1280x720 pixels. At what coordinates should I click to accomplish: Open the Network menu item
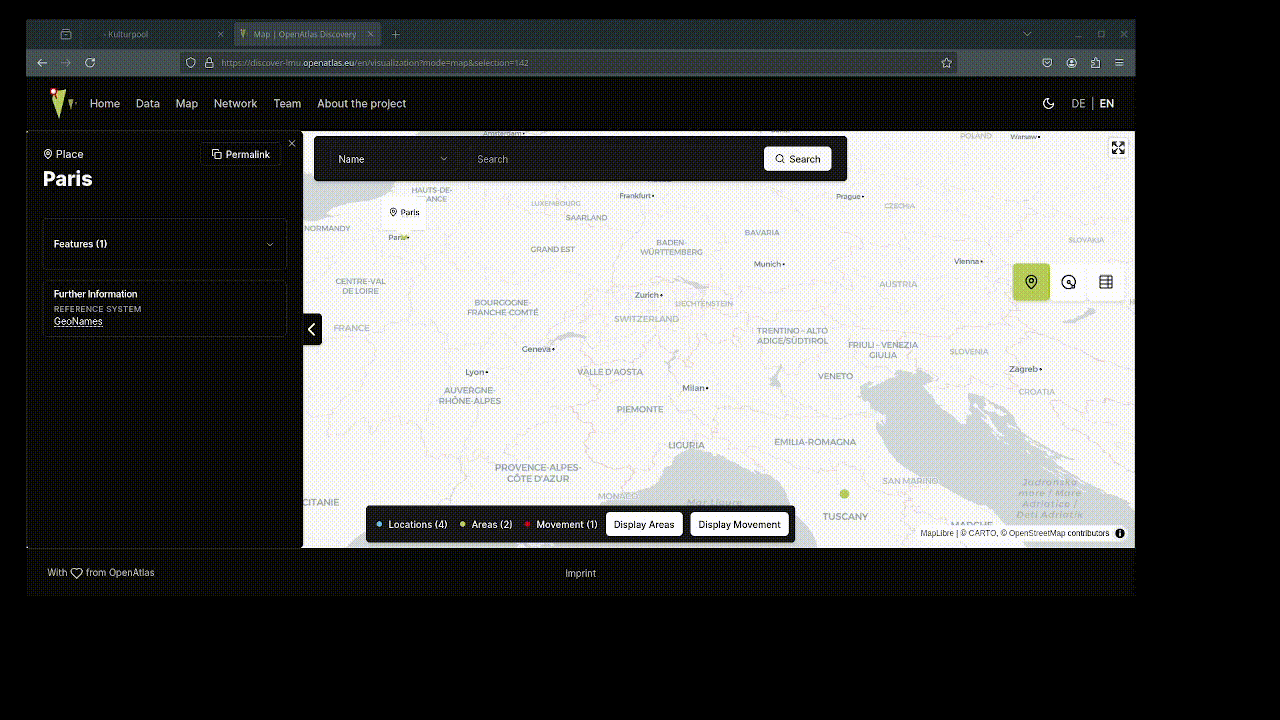pyautogui.click(x=235, y=103)
